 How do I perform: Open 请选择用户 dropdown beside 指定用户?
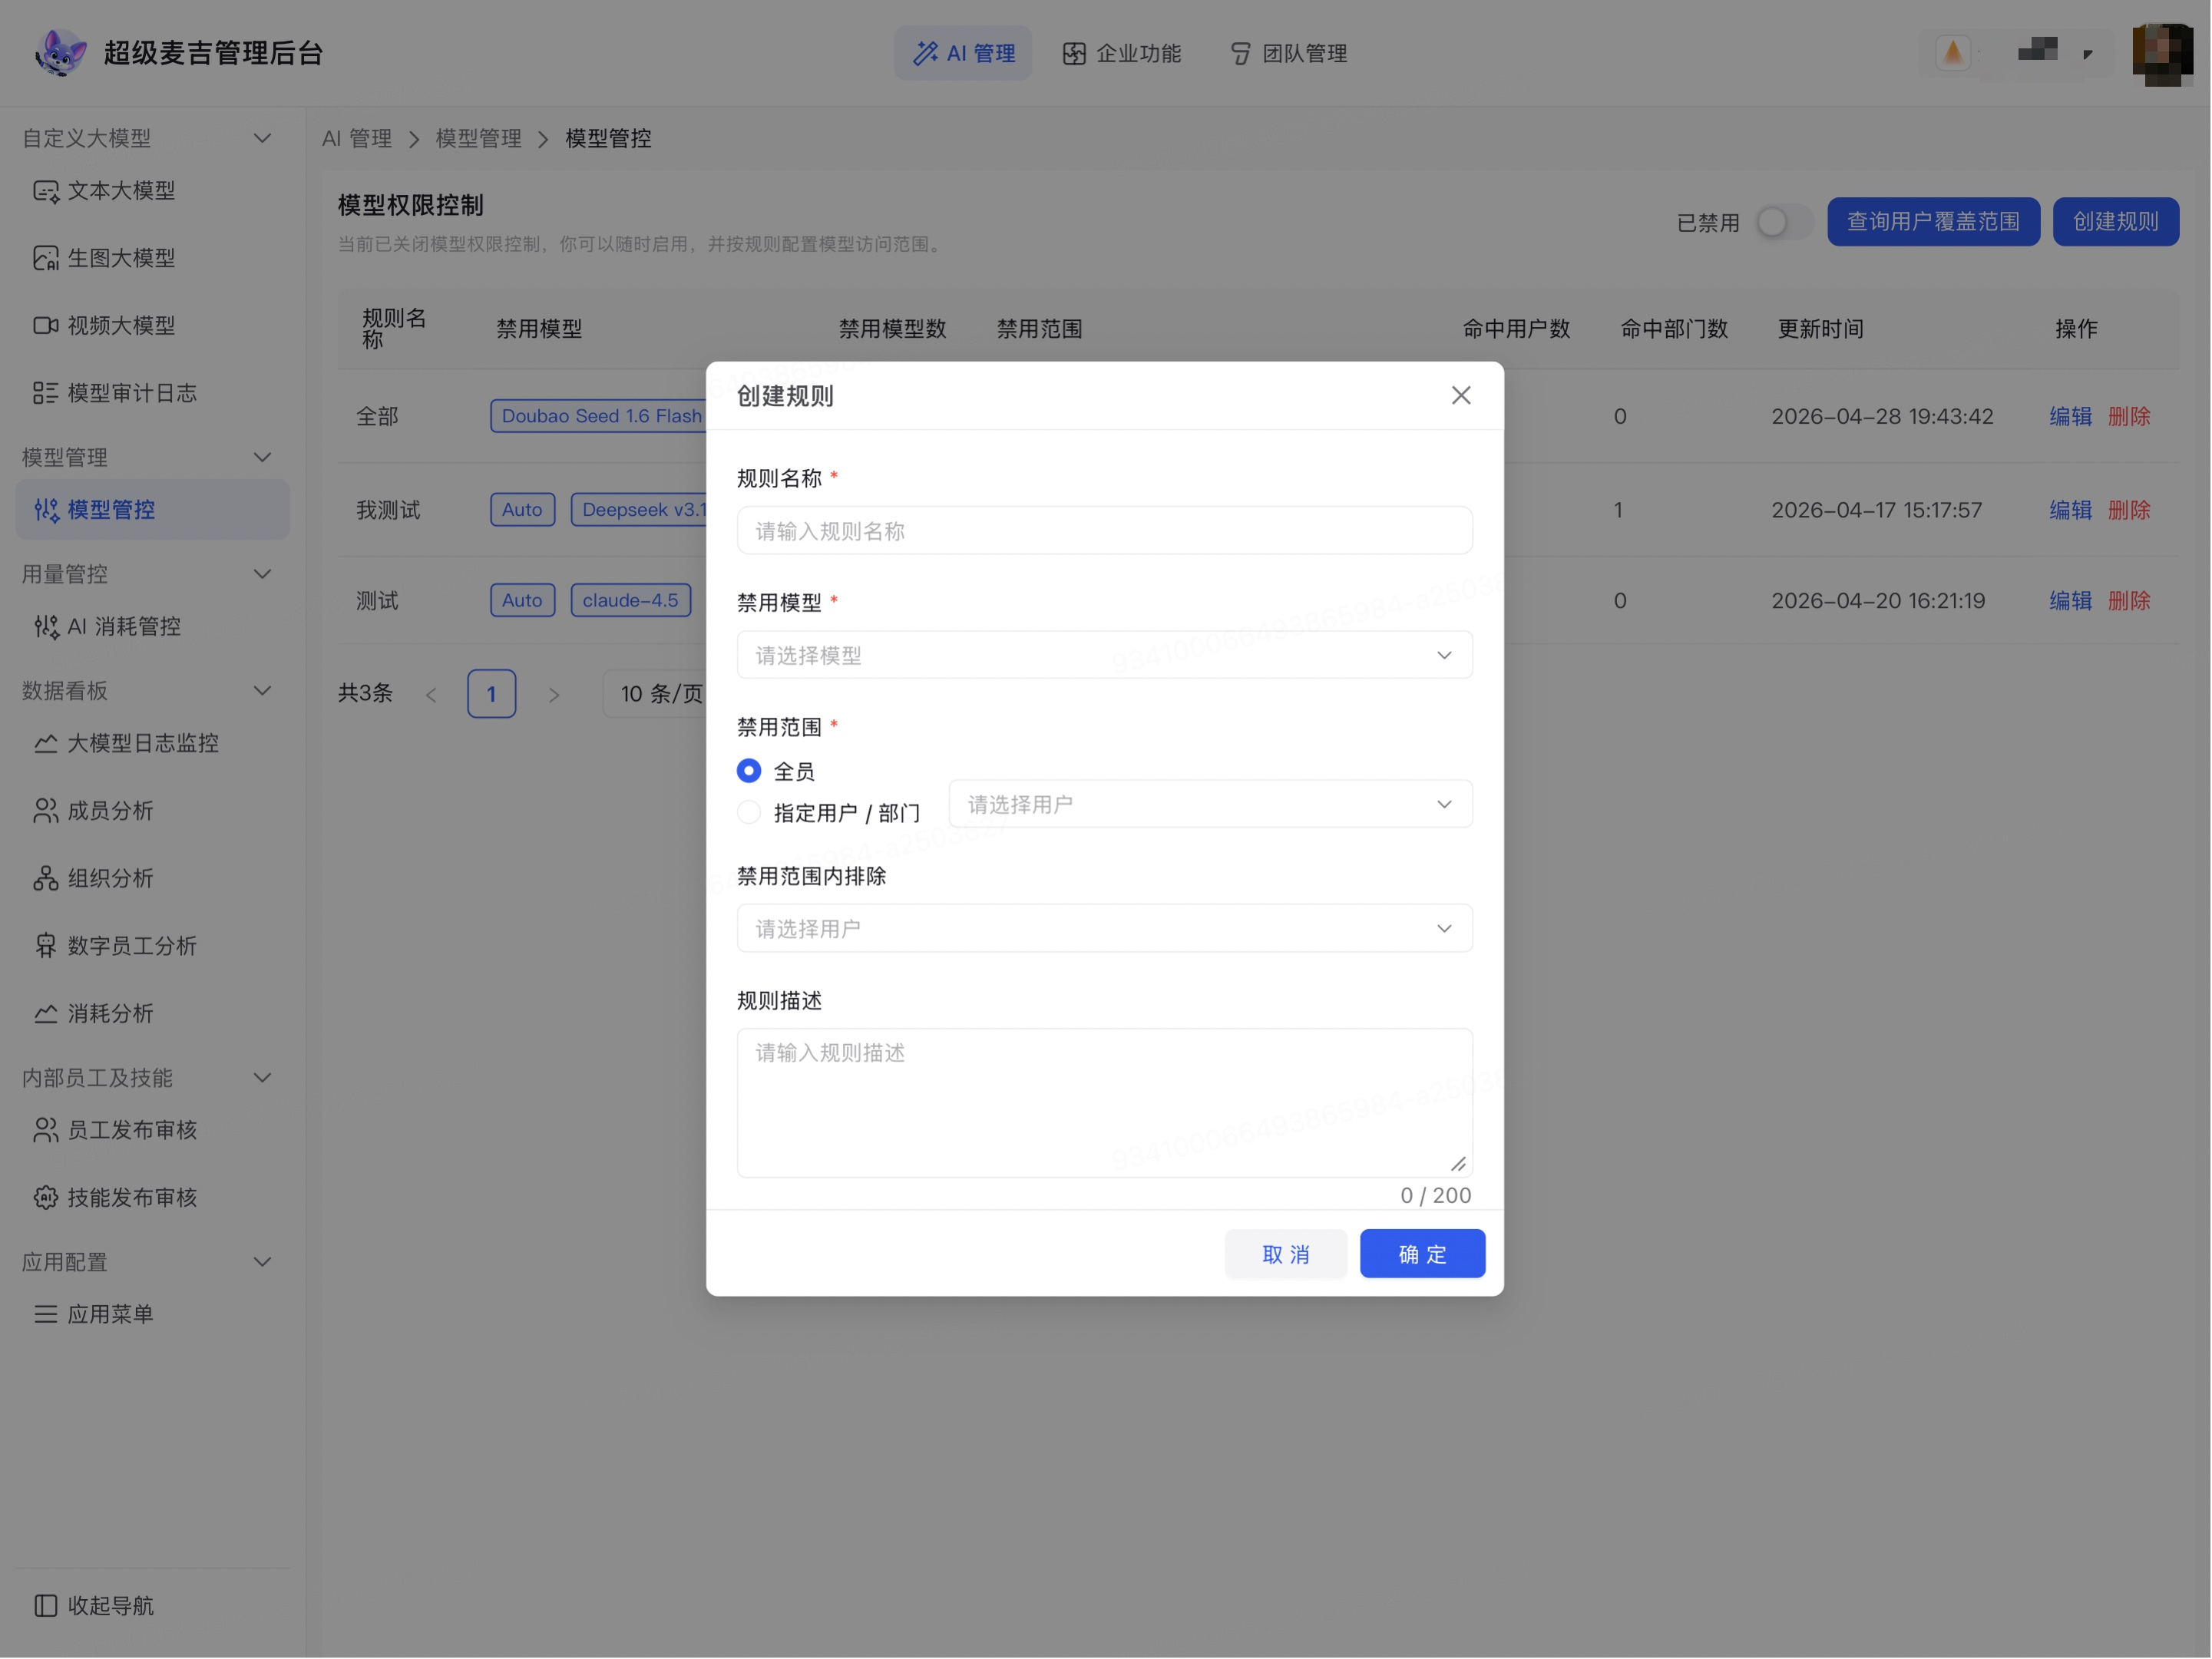coord(1211,804)
